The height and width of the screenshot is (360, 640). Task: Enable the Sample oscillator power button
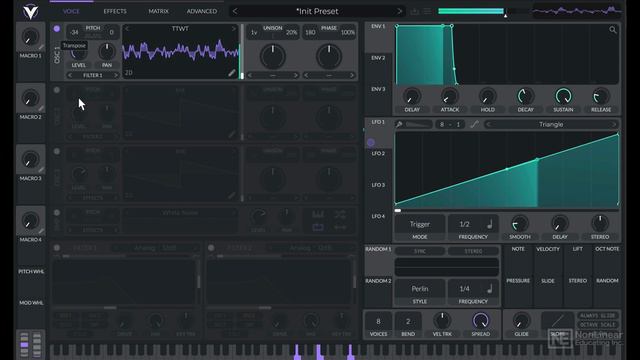(x=57, y=213)
